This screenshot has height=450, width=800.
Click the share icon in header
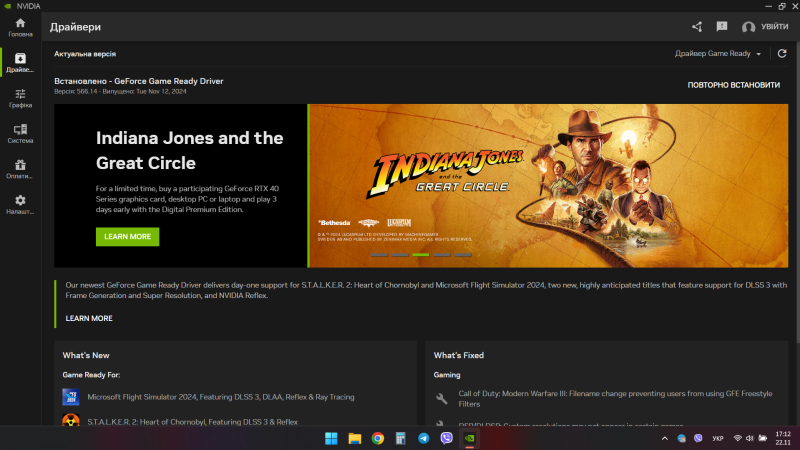click(x=697, y=27)
